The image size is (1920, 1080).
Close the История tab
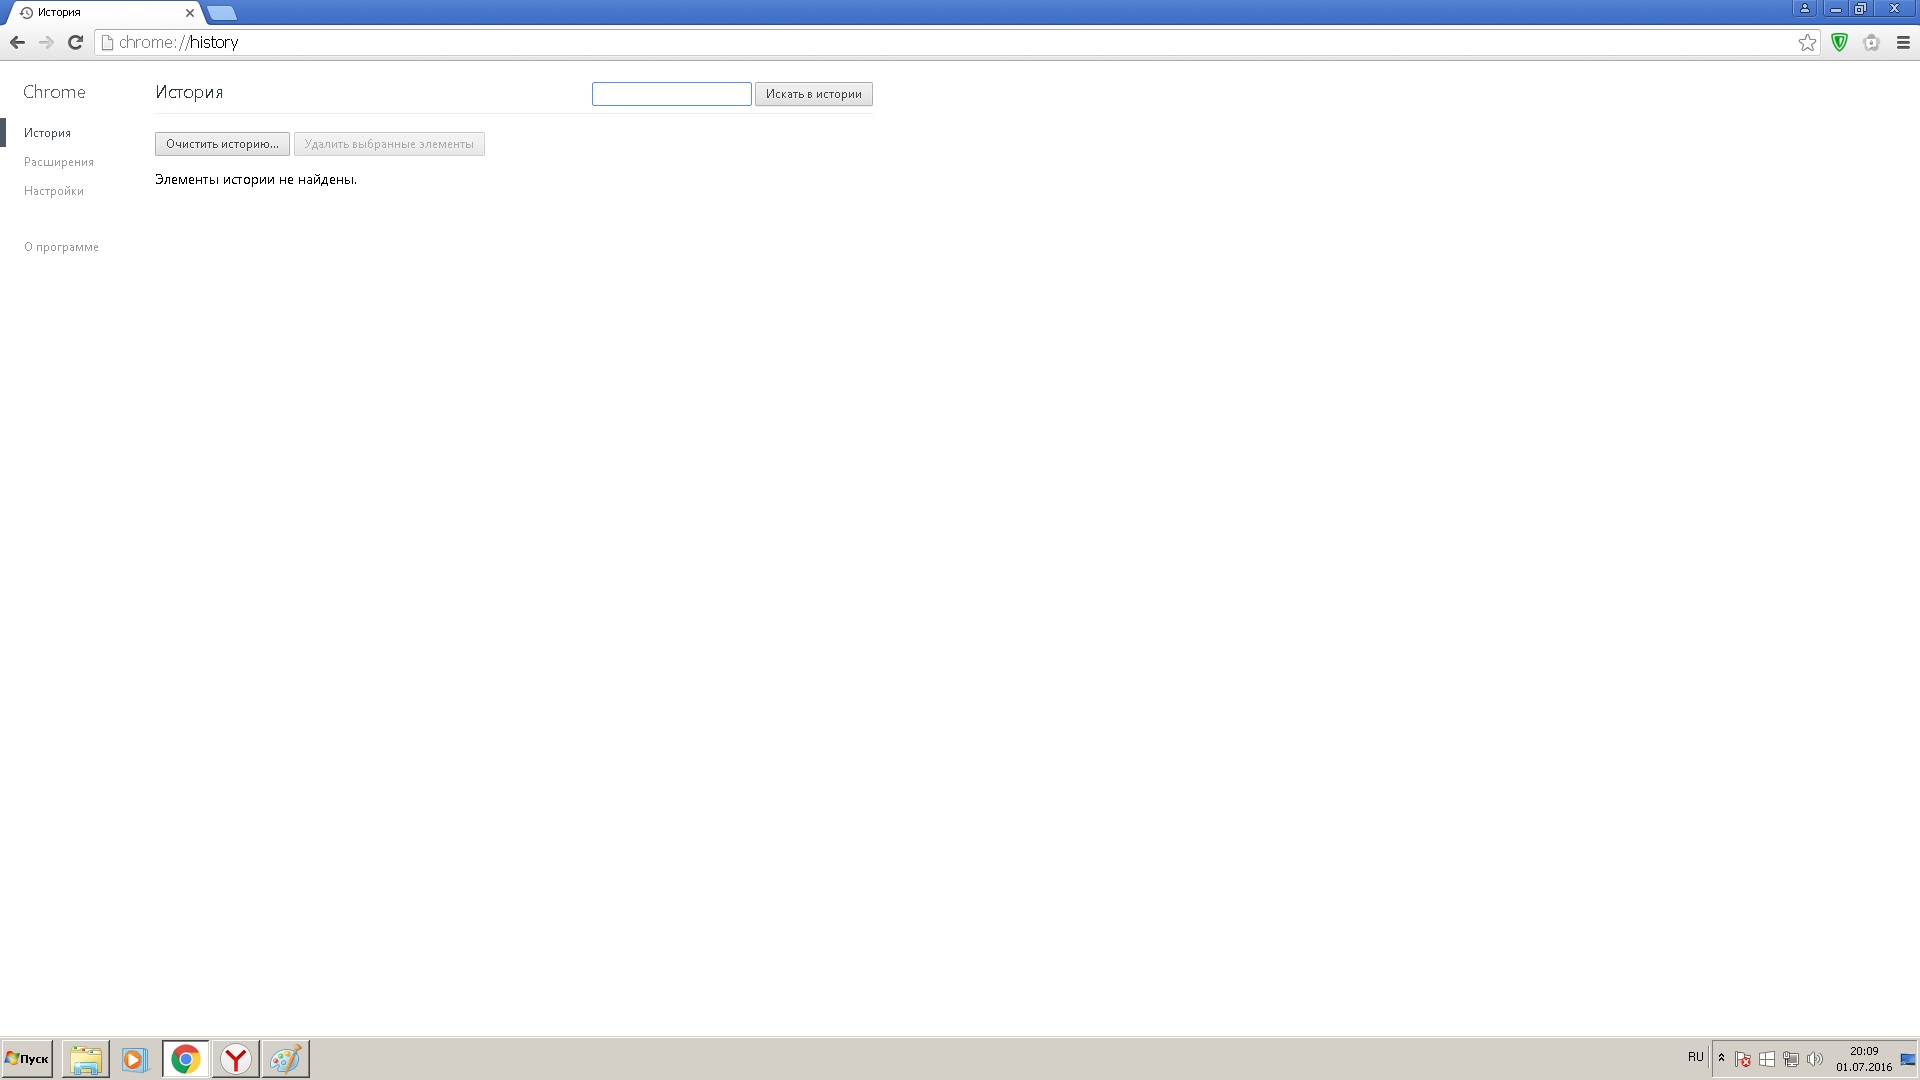tap(190, 13)
